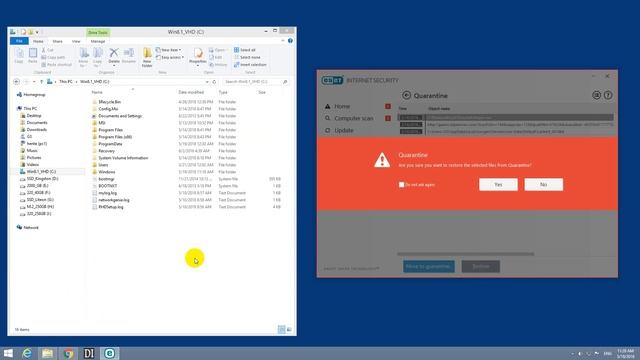The image size is (640, 360).
Task: Open the New item dropdown
Action: tap(169, 50)
